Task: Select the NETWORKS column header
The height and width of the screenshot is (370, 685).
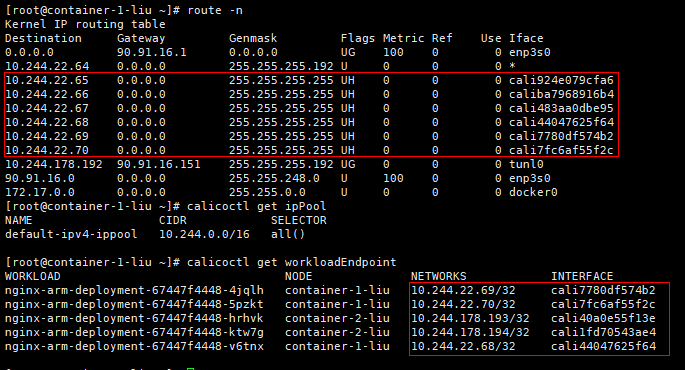Action: 439,276
